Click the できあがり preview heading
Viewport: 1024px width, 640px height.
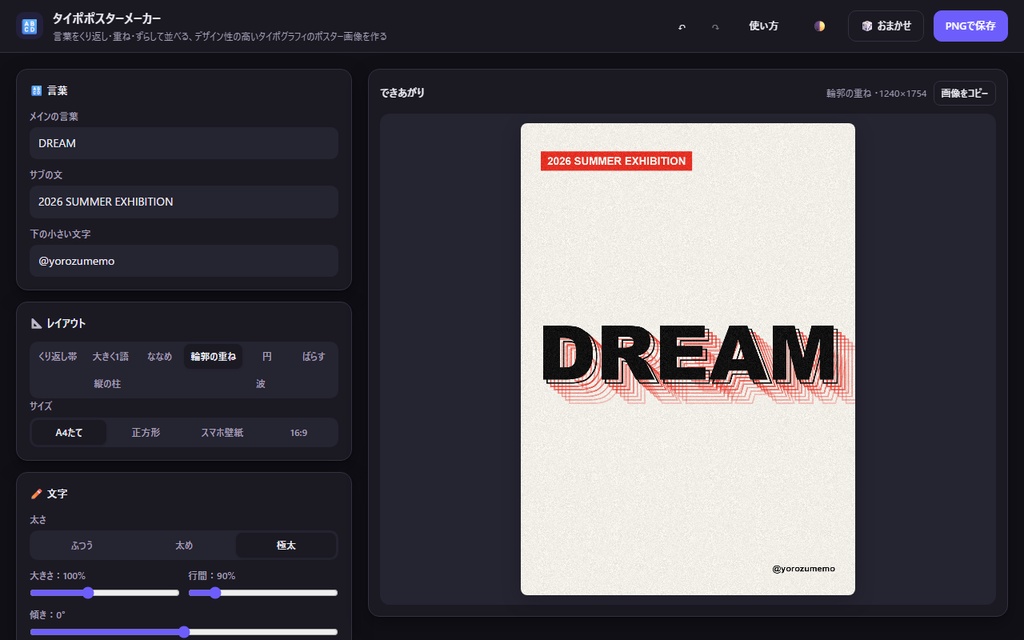point(402,93)
